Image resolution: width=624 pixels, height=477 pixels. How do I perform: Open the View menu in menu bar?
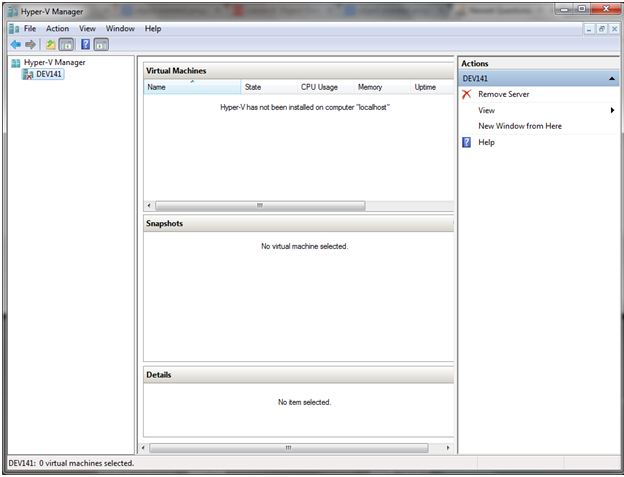[87, 29]
